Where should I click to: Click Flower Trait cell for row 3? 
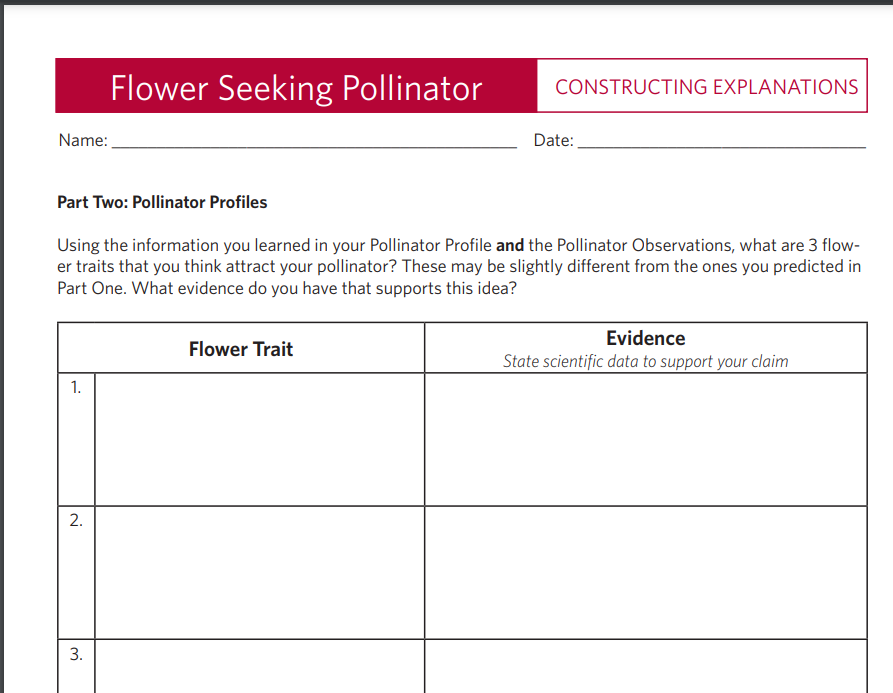260,666
